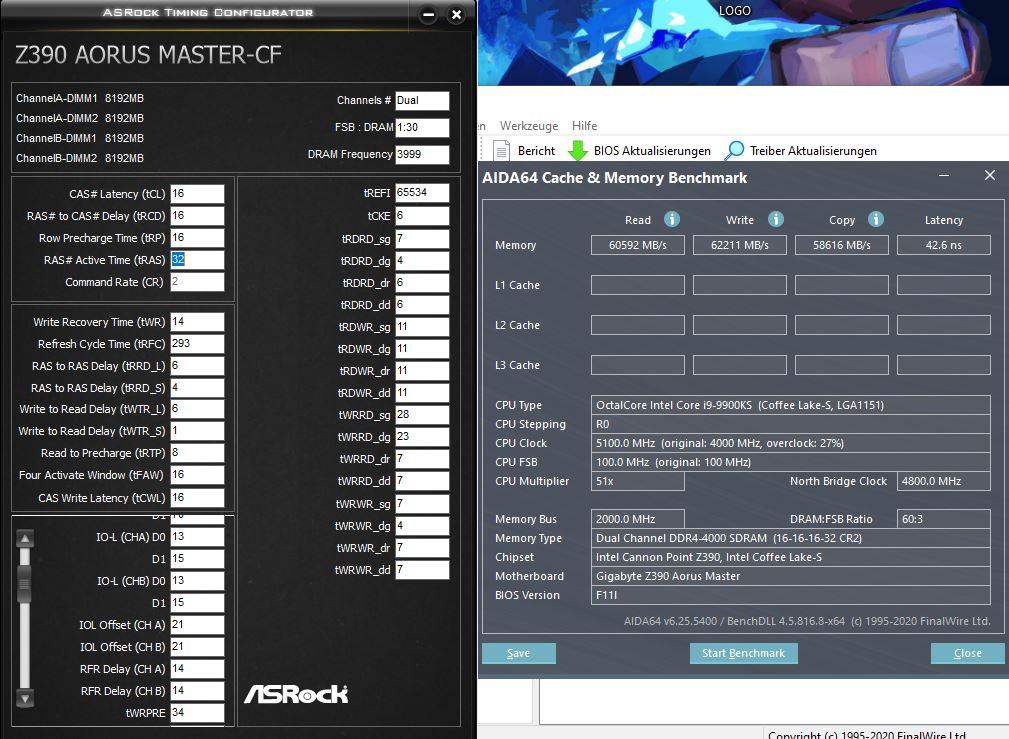This screenshot has width=1009, height=739.
Task: Click the tREFI value field
Action: coord(422,192)
